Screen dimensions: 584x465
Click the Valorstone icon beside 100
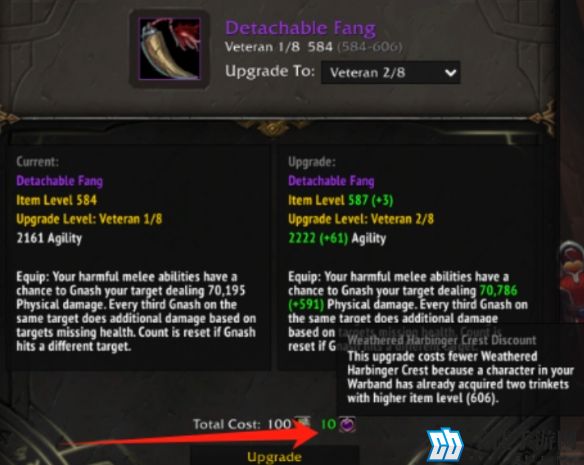[x=302, y=423]
